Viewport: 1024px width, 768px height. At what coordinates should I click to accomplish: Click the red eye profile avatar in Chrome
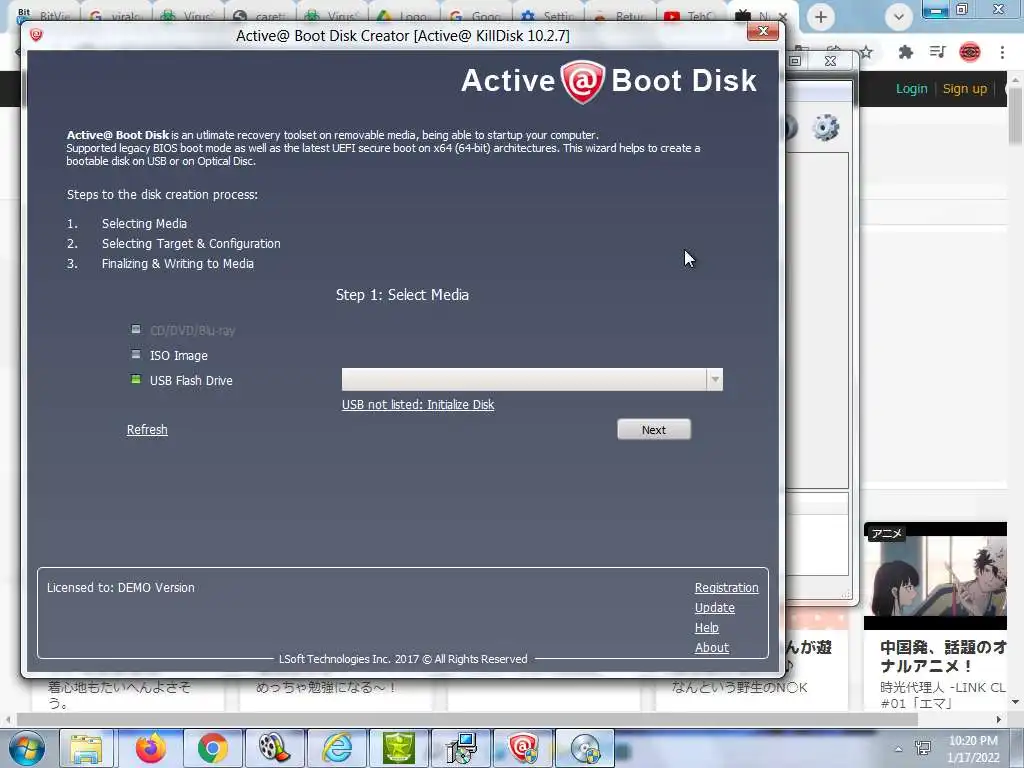[x=970, y=52]
